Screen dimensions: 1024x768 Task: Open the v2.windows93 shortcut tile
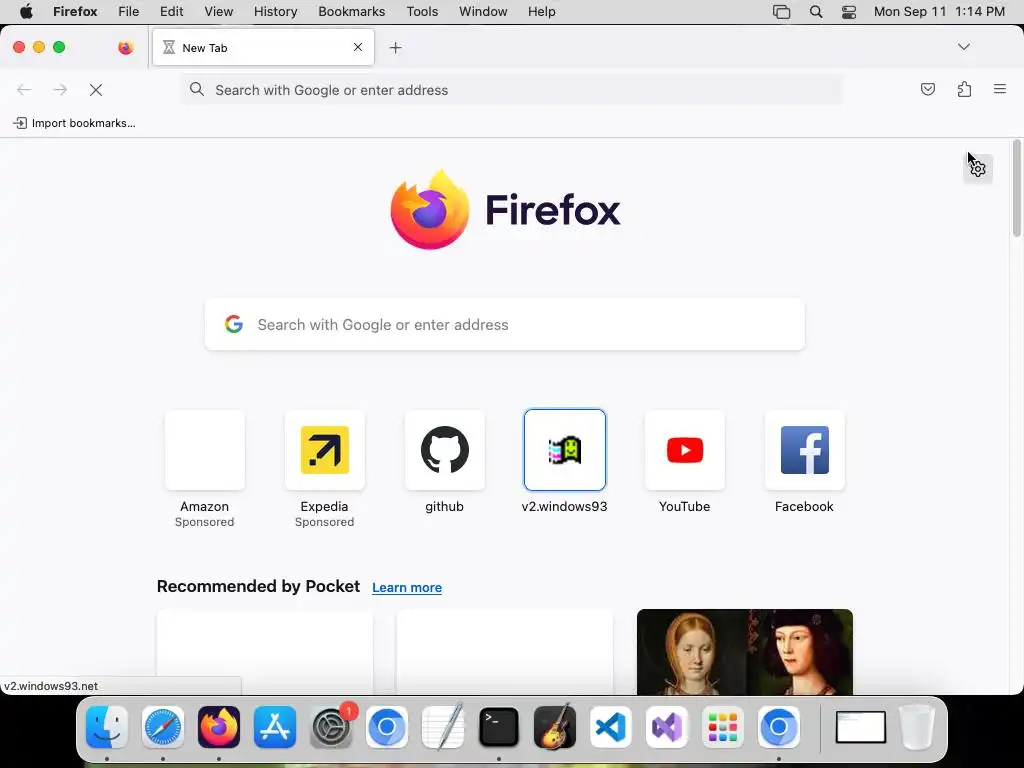point(565,450)
